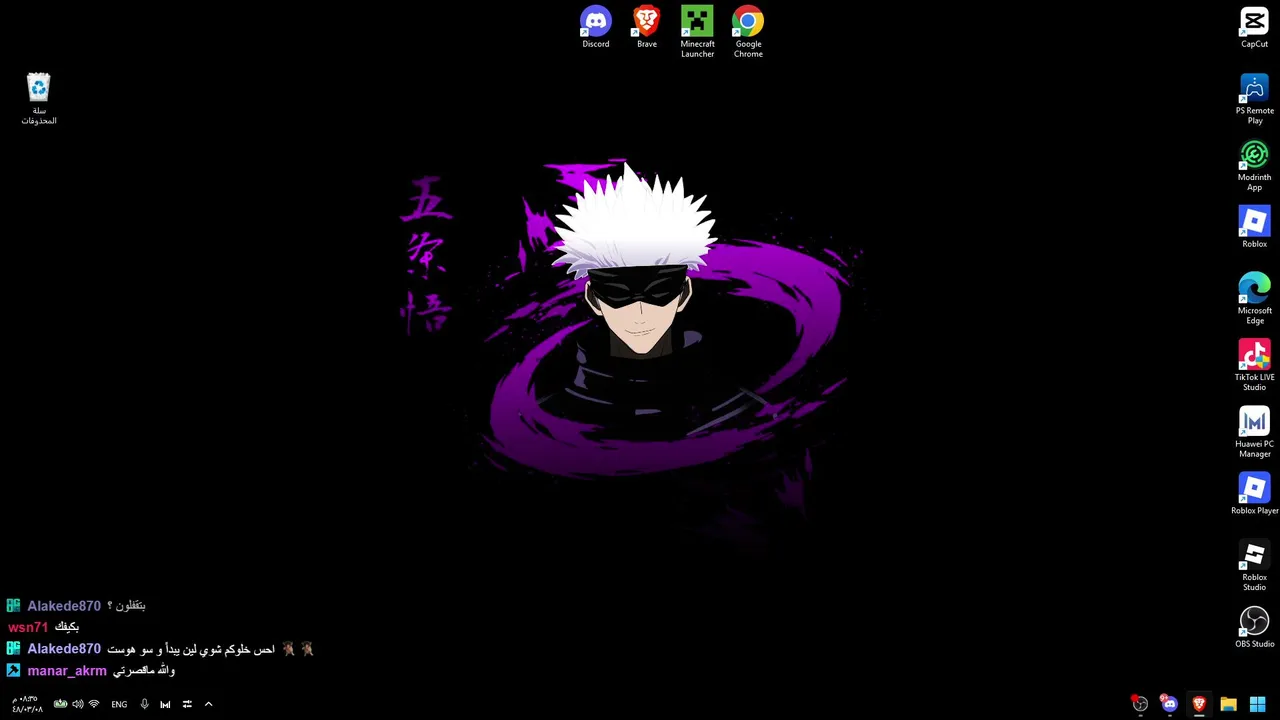
Task: Select the Discord desktop shortcut
Action: tap(596, 27)
